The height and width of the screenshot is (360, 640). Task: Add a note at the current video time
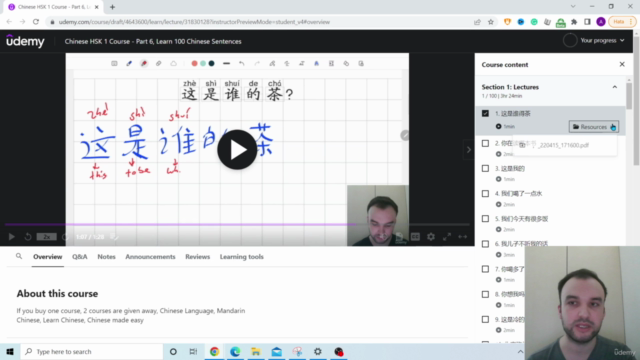tap(115, 237)
